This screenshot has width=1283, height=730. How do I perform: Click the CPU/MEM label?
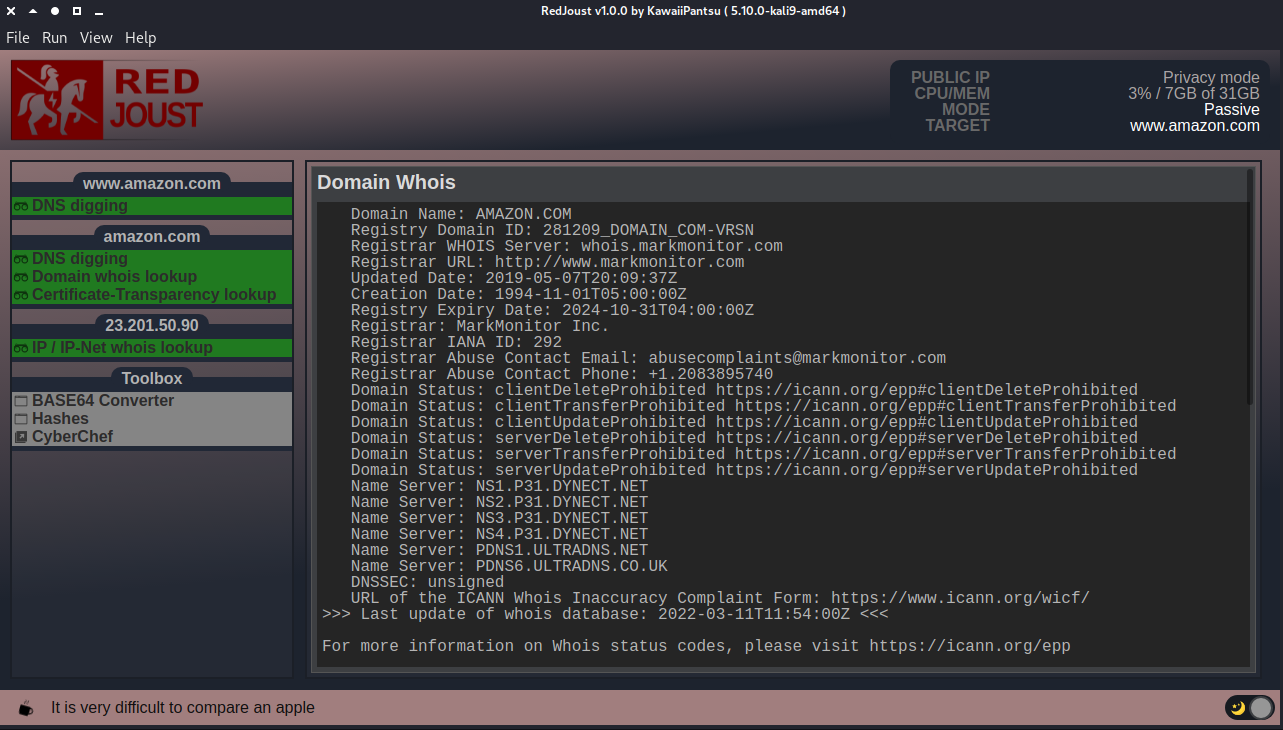pyautogui.click(x=951, y=94)
